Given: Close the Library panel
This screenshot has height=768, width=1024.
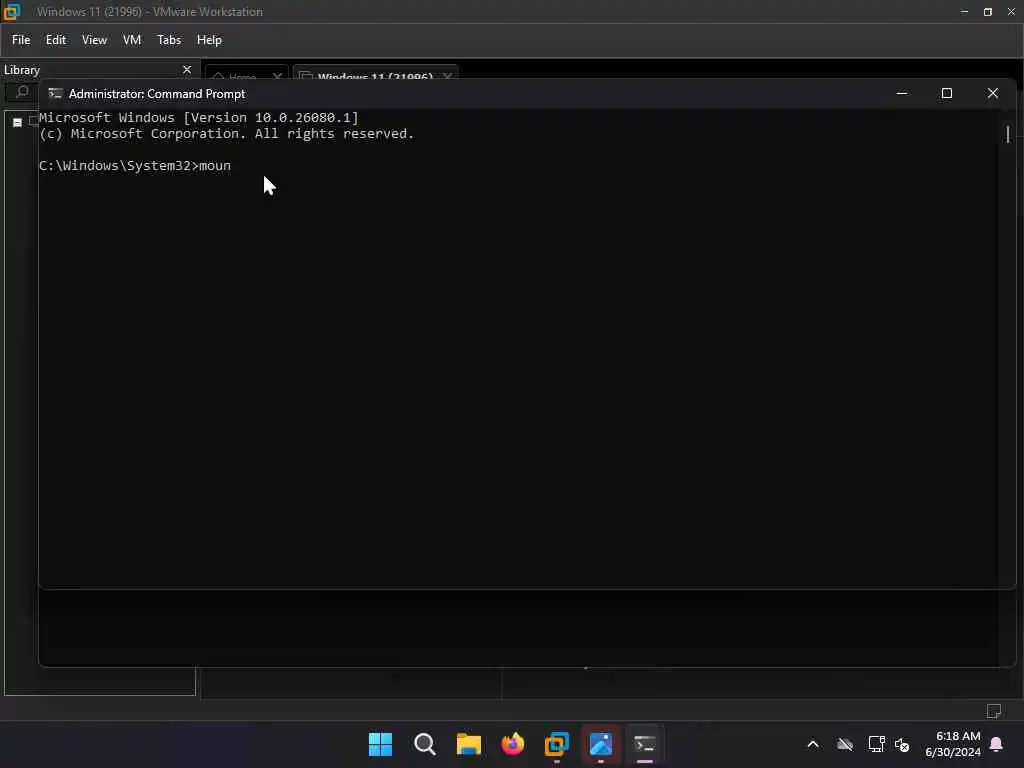Looking at the screenshot, I should [187, 69].
